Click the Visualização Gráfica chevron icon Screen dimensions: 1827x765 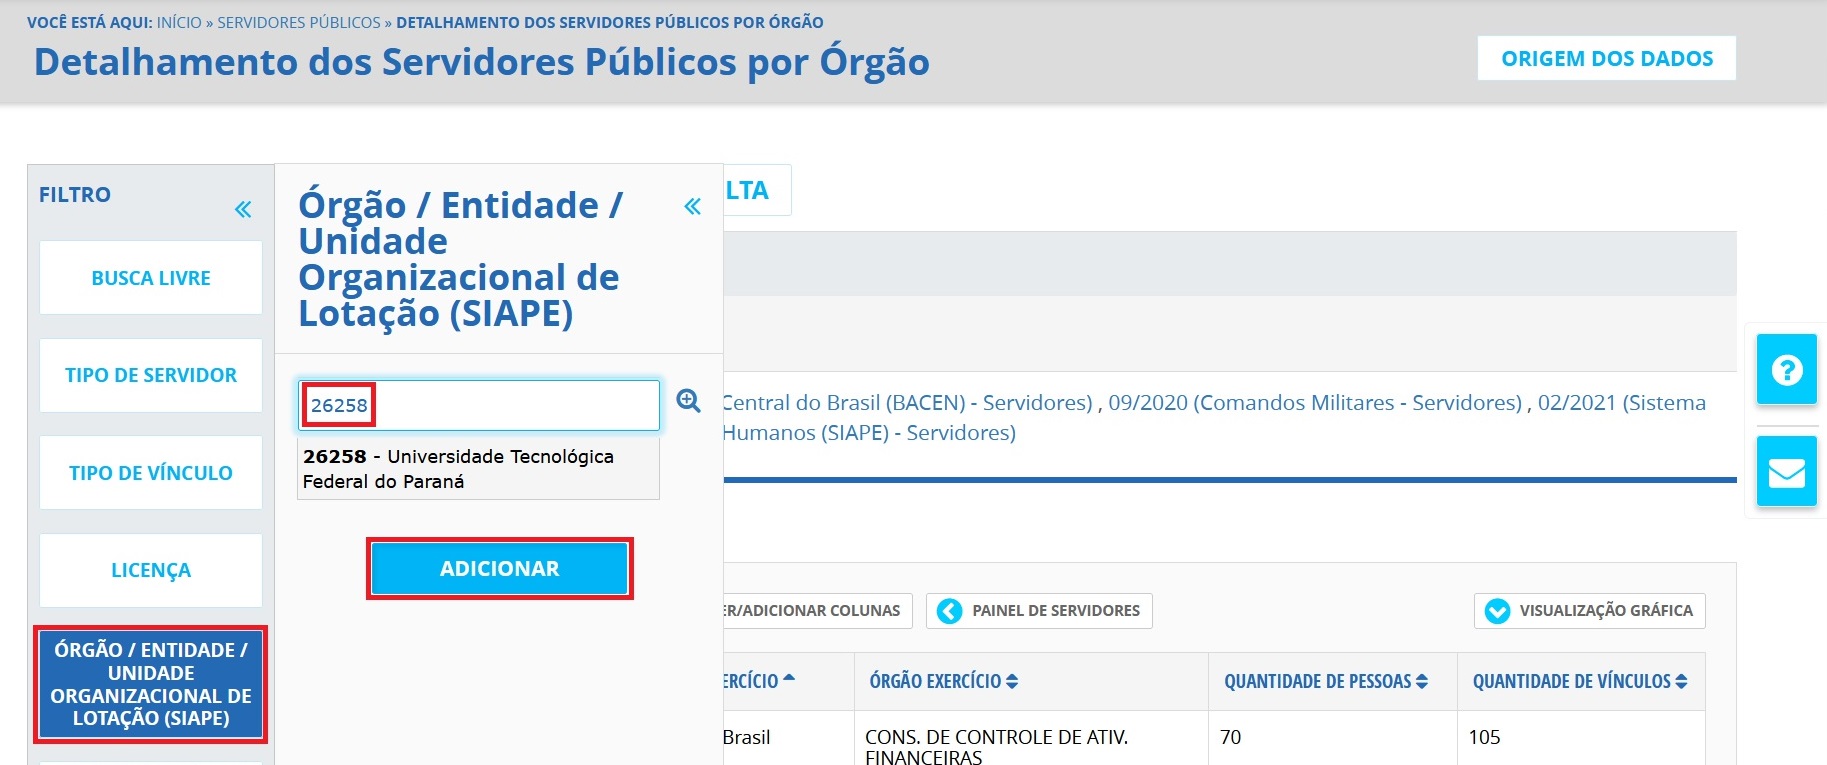click(x=1497, y=611)
